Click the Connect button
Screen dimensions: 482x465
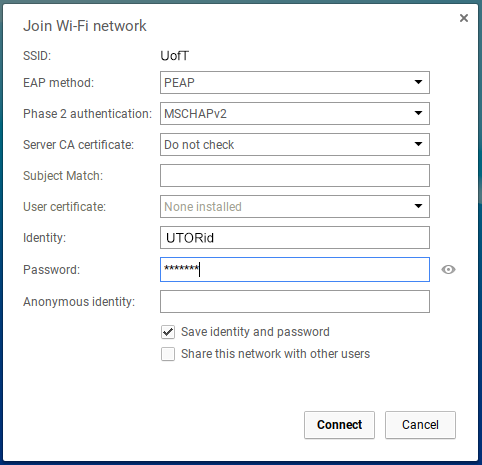click(339, 425)
